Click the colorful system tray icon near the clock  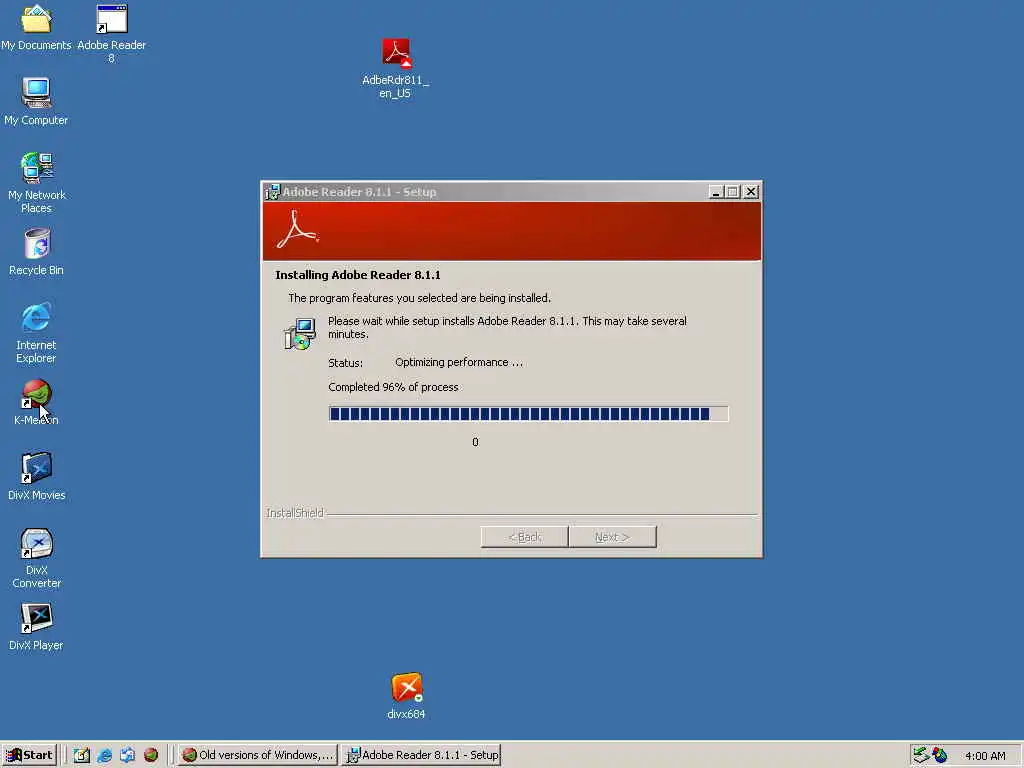pyautogui.click(x=940, y=755)
